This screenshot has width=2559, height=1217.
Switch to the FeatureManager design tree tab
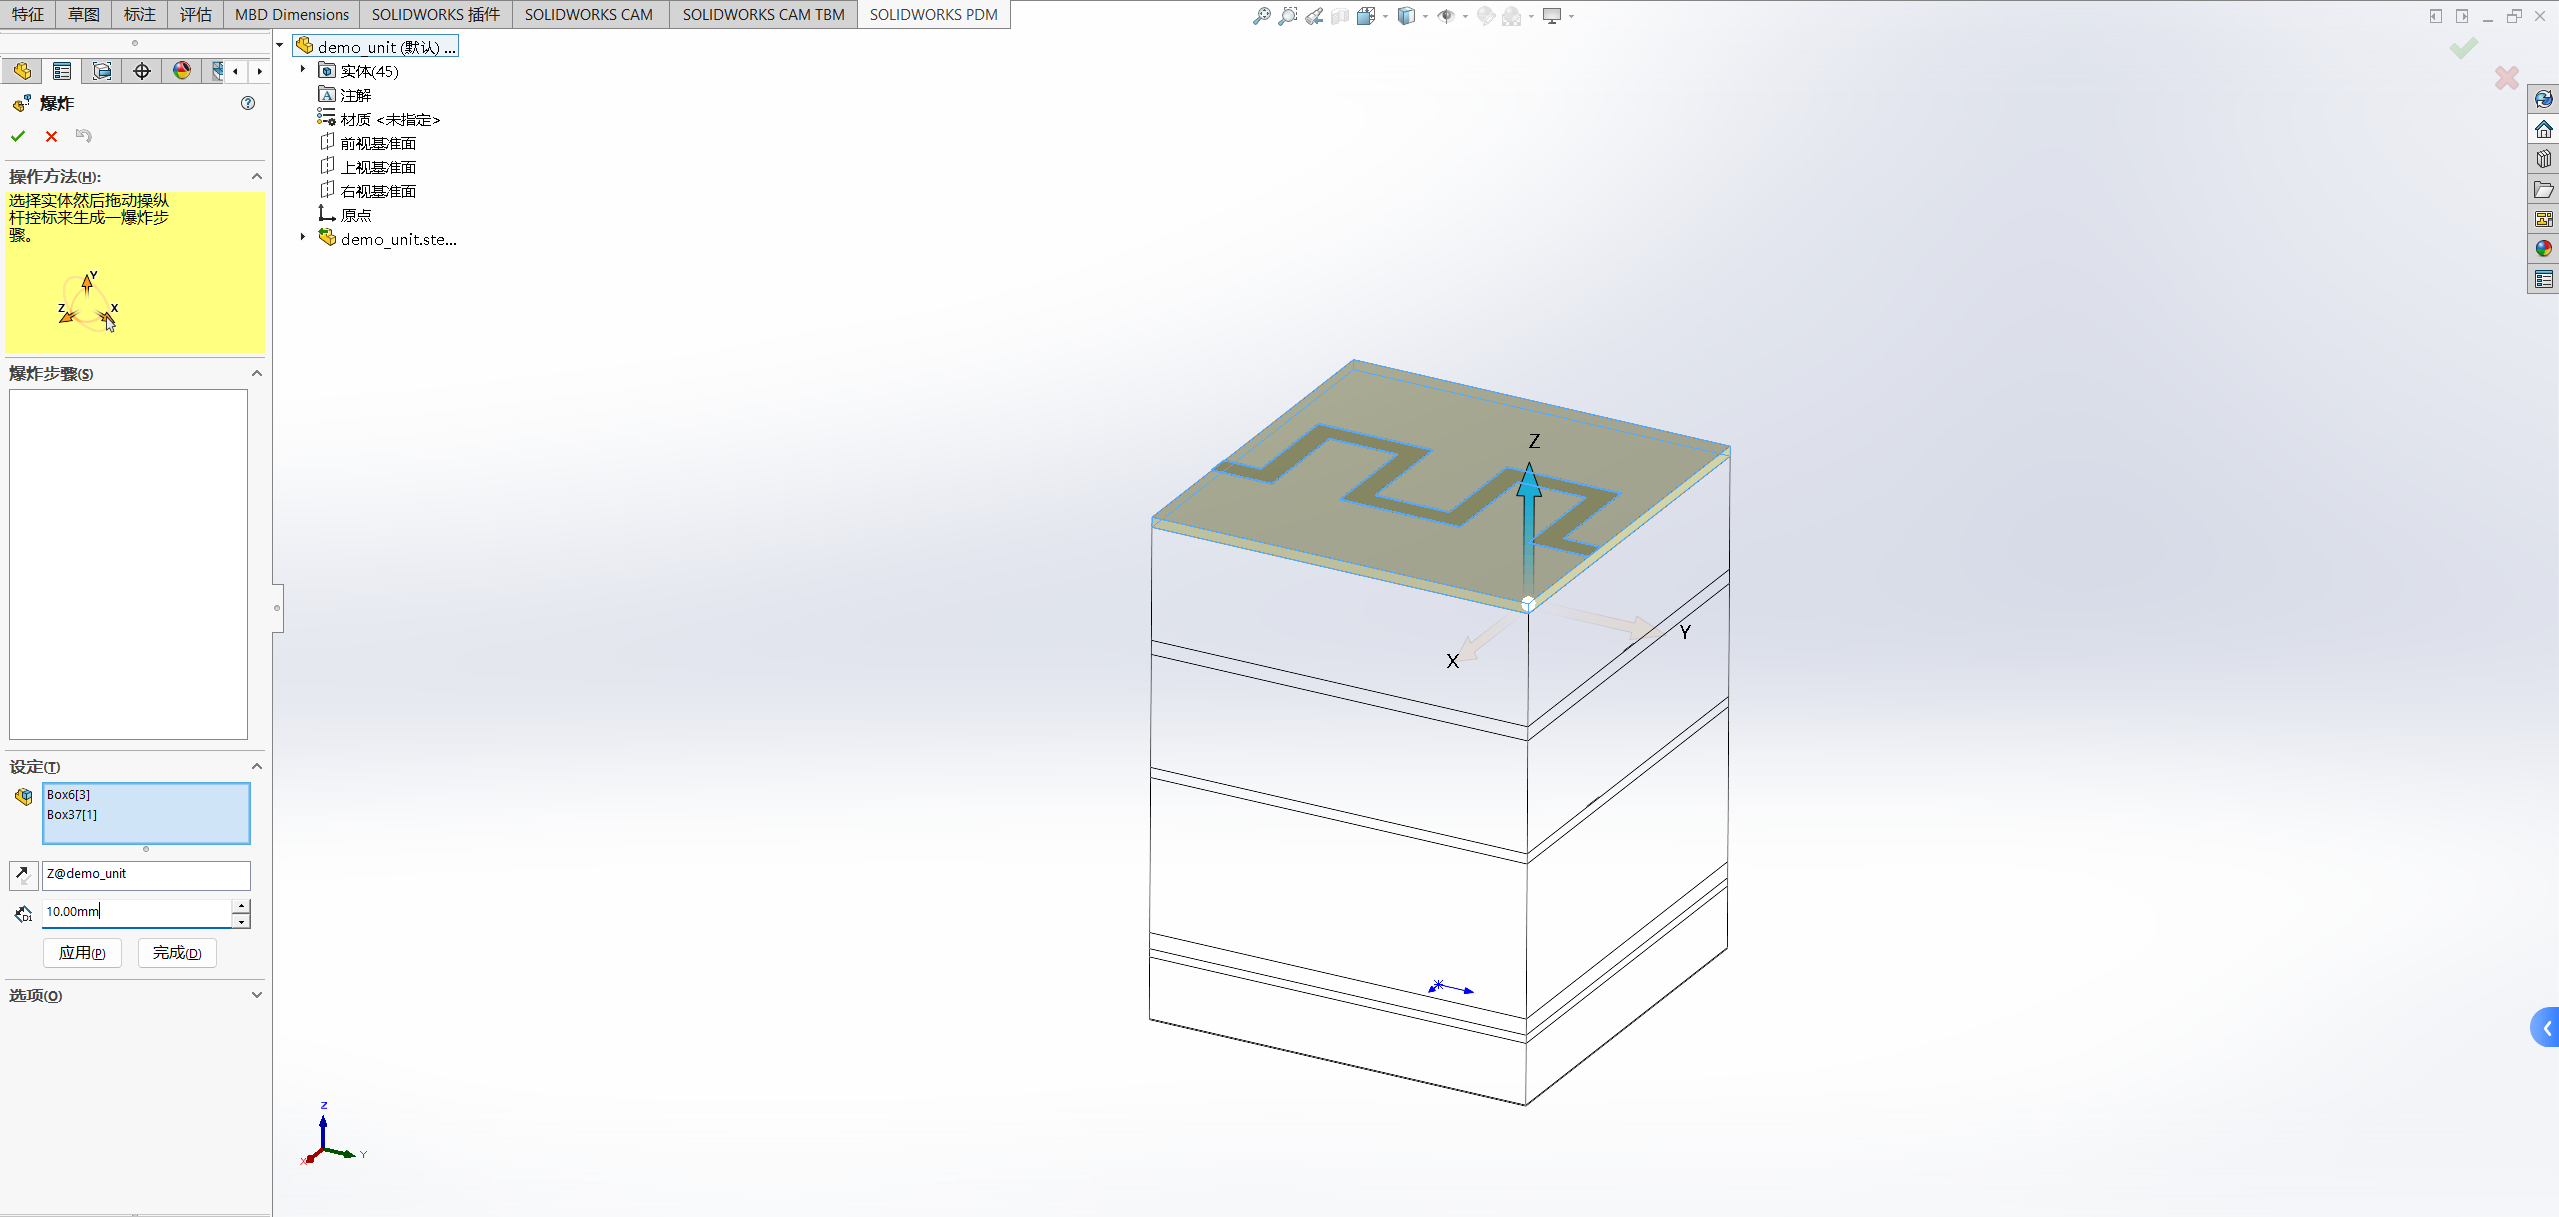point(22,71)
